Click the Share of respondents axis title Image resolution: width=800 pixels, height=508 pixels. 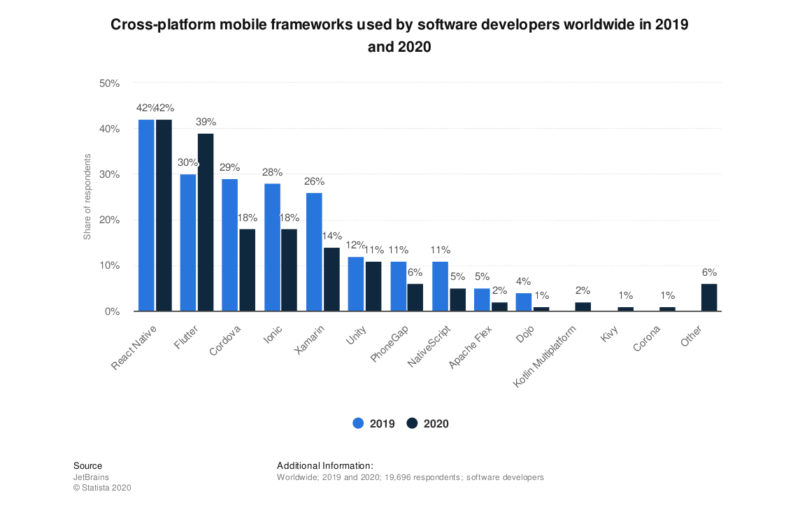(x=89, y=197)
